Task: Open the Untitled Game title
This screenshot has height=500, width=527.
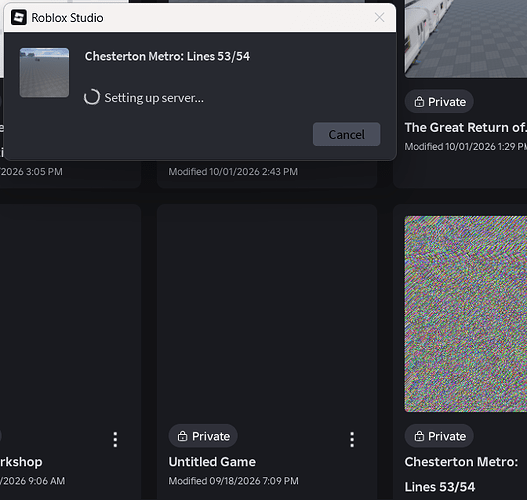Action: click(212, 462)
